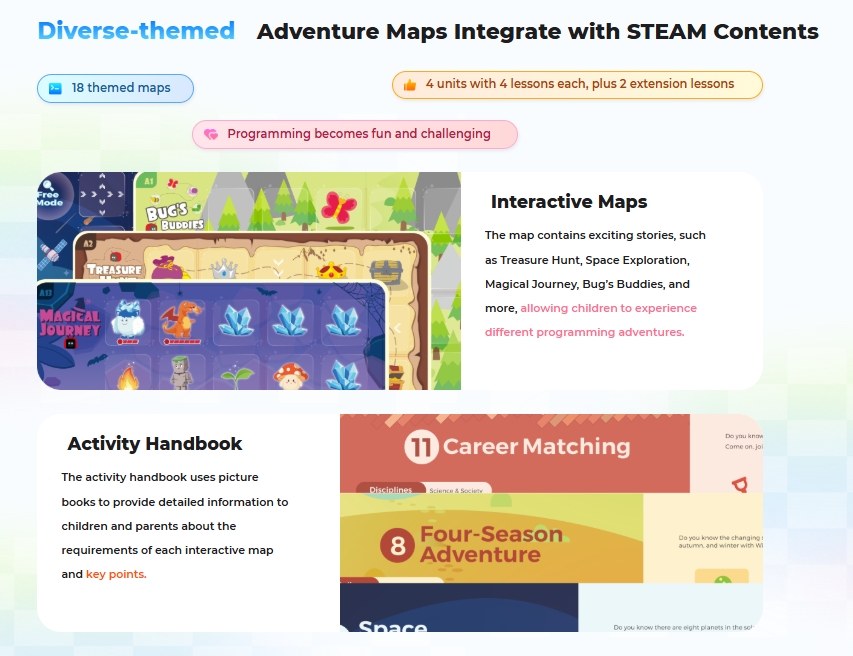The width and height of the screenshot is (853, 656).
Task: Click the Free Mode magnifier icon on map
Action: tap(48, 185)
